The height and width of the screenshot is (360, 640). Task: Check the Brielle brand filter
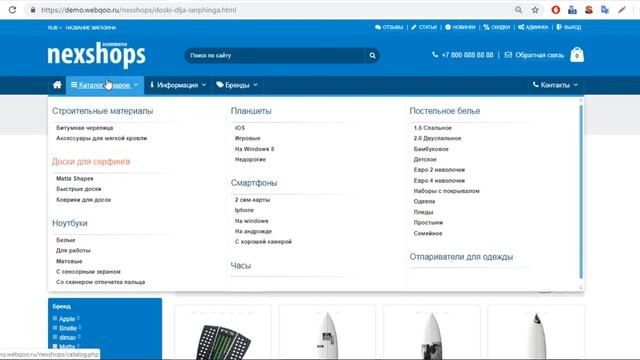pyautogui.click(x=55, y=328)
